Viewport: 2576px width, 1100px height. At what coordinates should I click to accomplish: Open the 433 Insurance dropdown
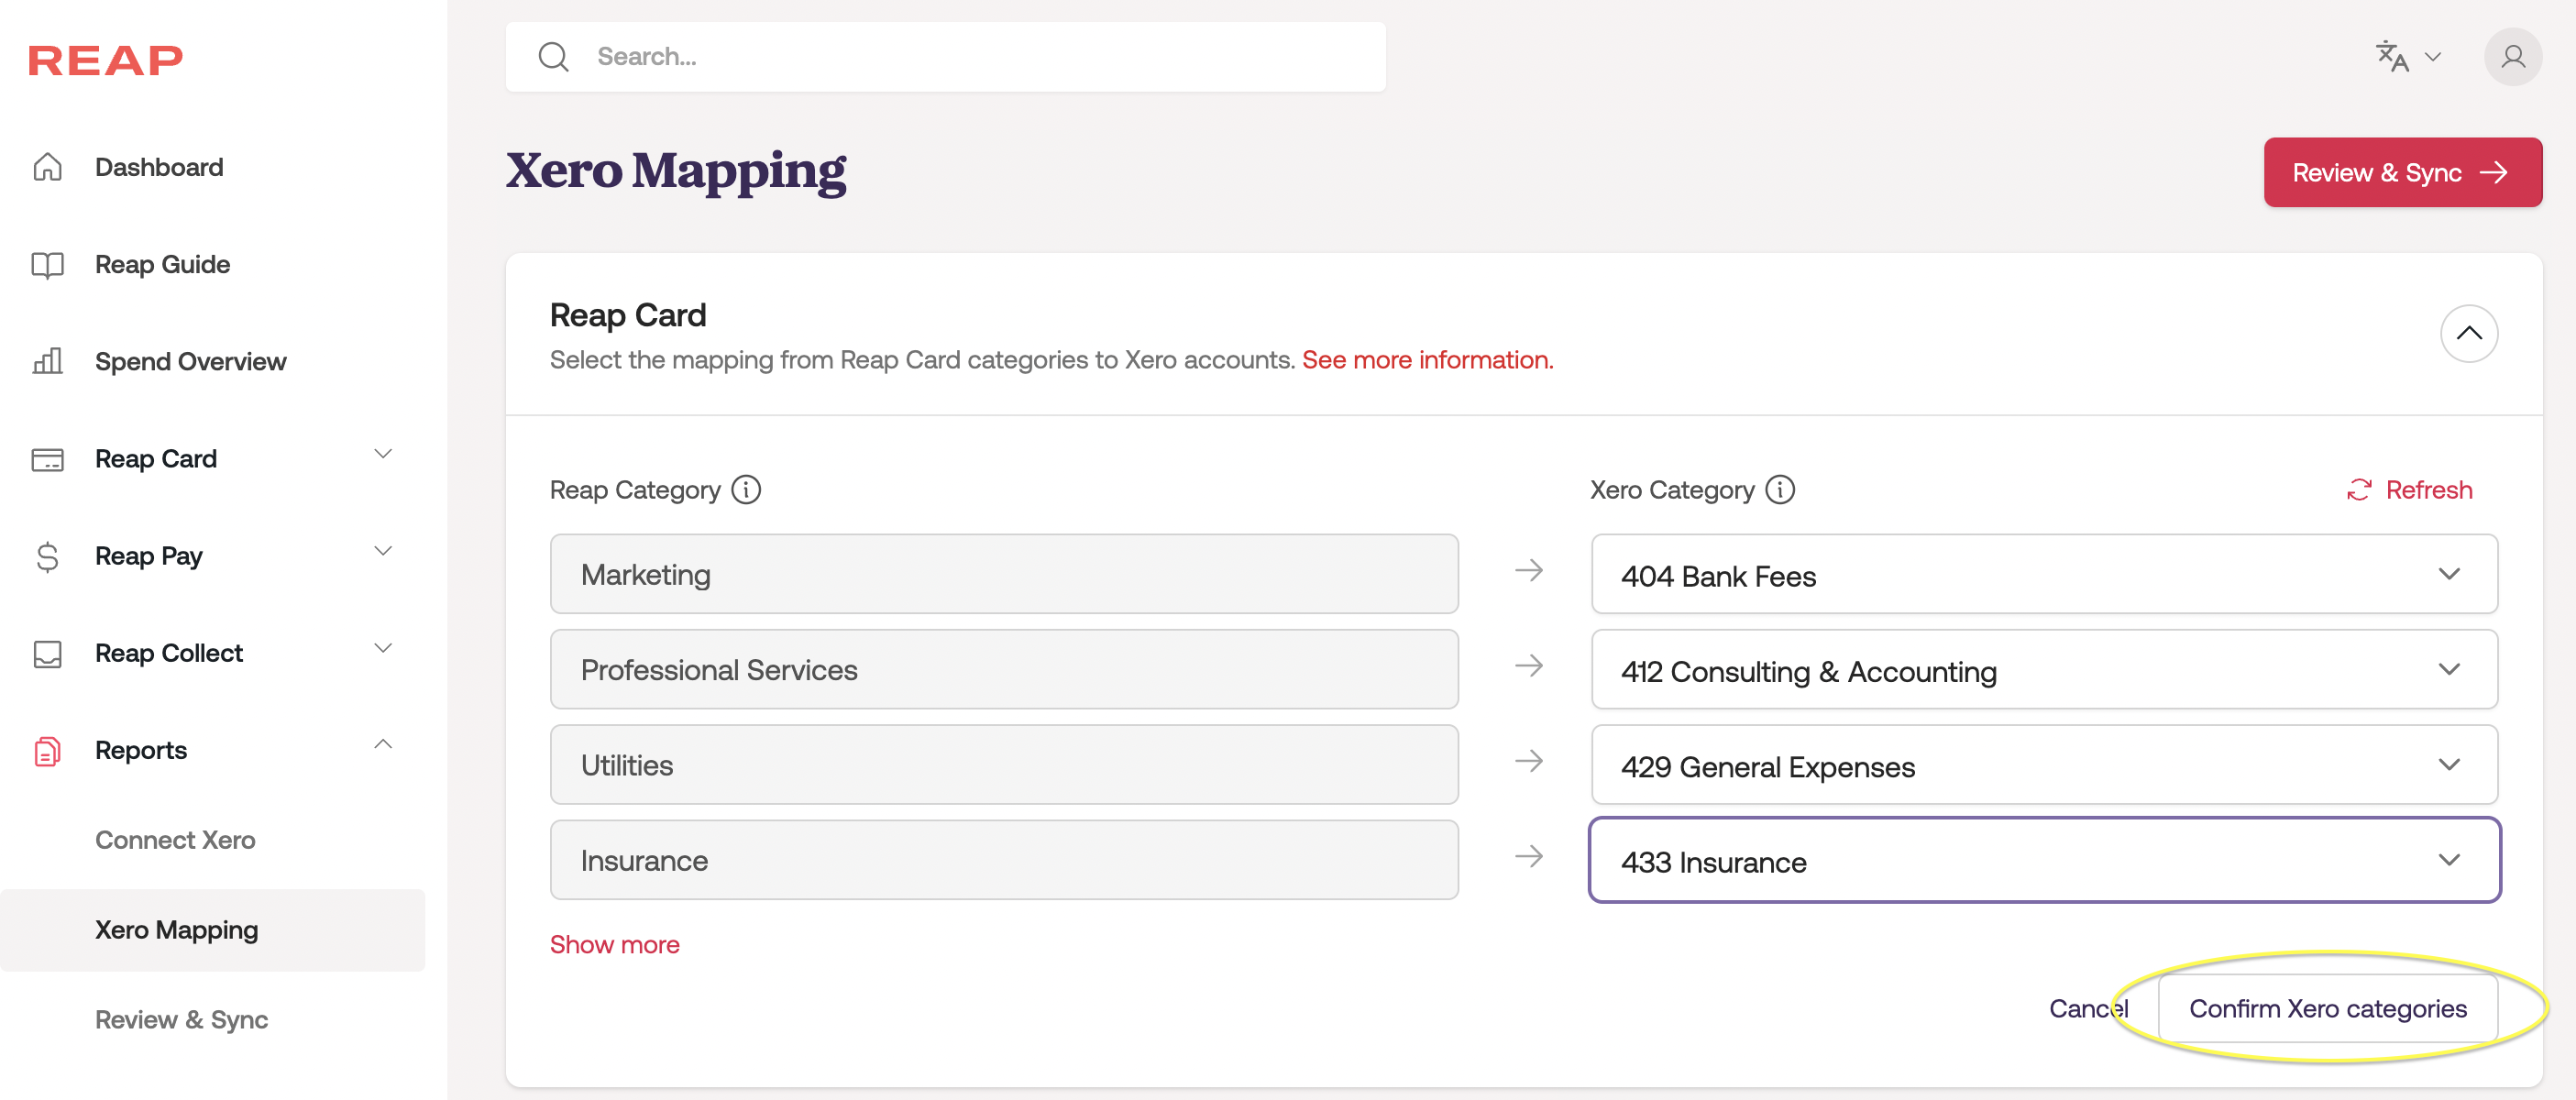click(x=2043, y=861)
